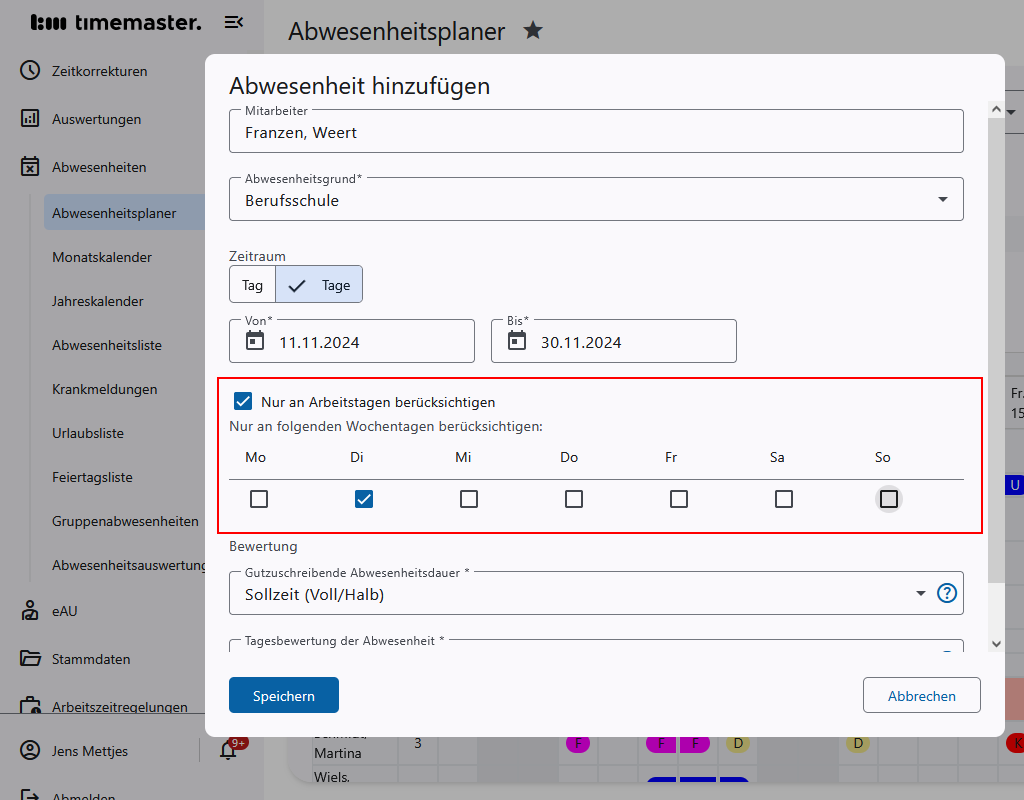This screenshot has width=1024, height=800.
Task: Cancel dialog with Abbrechen button
Action: click(921, 696)
